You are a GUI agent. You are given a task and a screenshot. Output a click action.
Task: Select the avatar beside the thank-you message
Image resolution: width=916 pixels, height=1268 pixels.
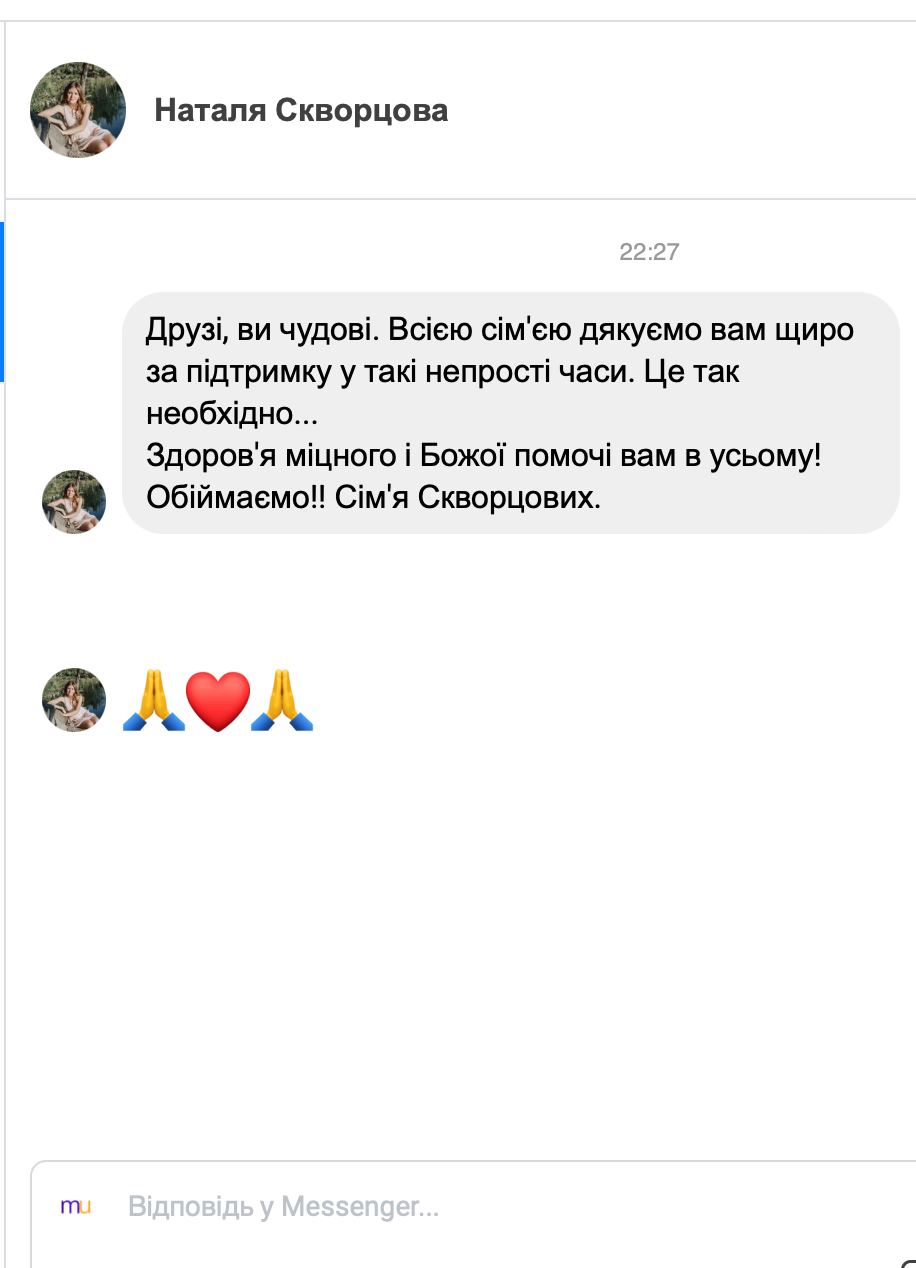74,502
